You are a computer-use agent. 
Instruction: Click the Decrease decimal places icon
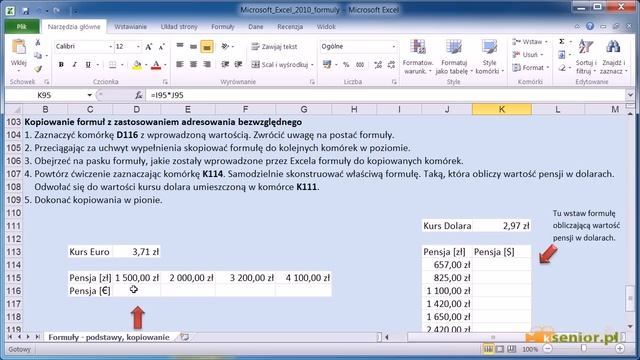391,64
